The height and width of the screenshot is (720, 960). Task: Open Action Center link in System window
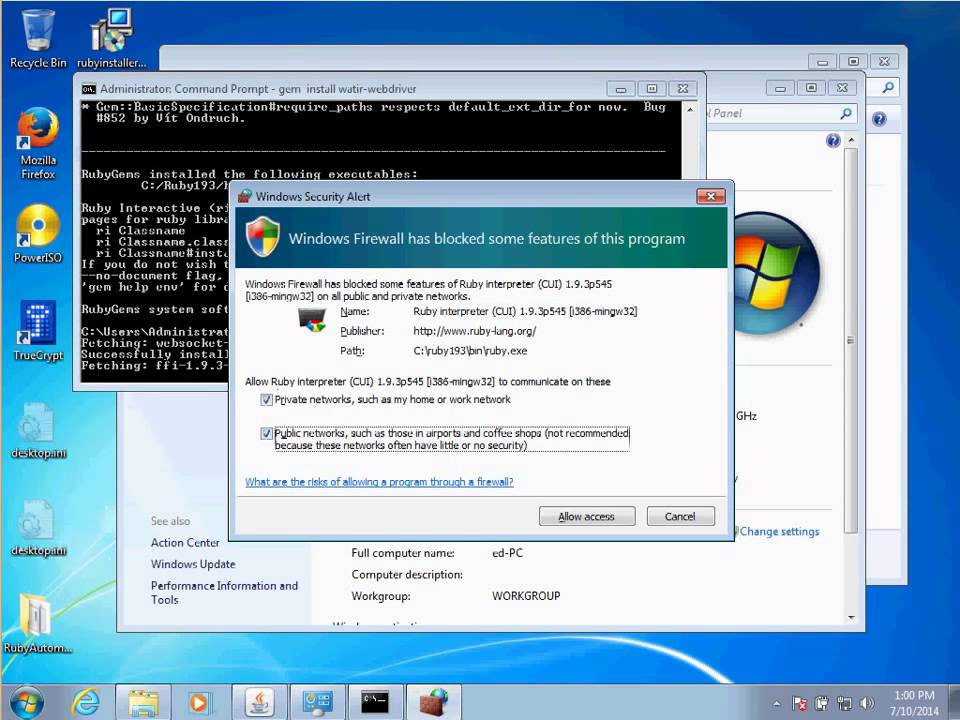coord(185,542)
